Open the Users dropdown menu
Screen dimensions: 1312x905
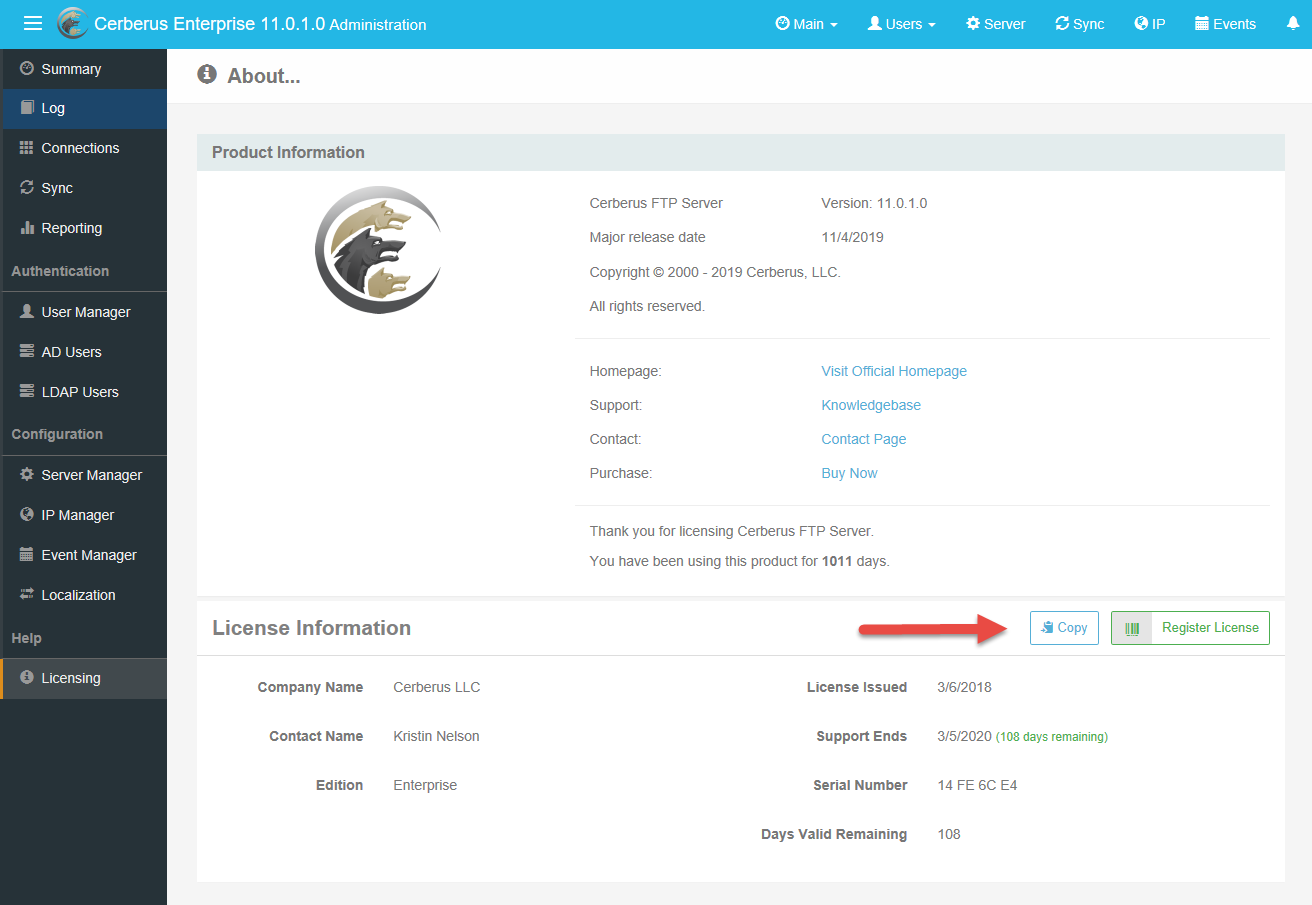point(901,24)
